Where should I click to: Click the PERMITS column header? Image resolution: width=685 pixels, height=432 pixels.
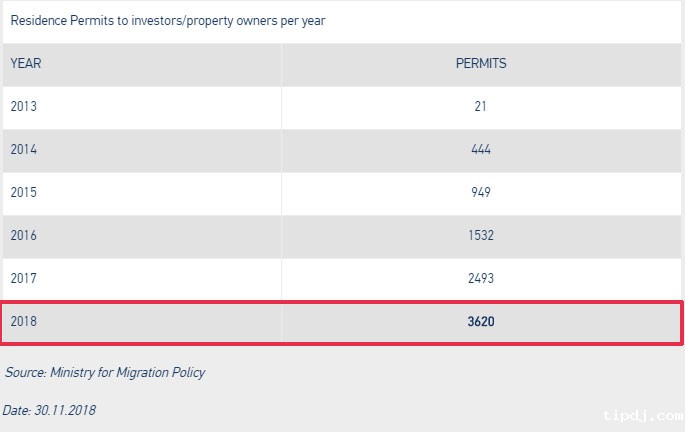[481, 64]
